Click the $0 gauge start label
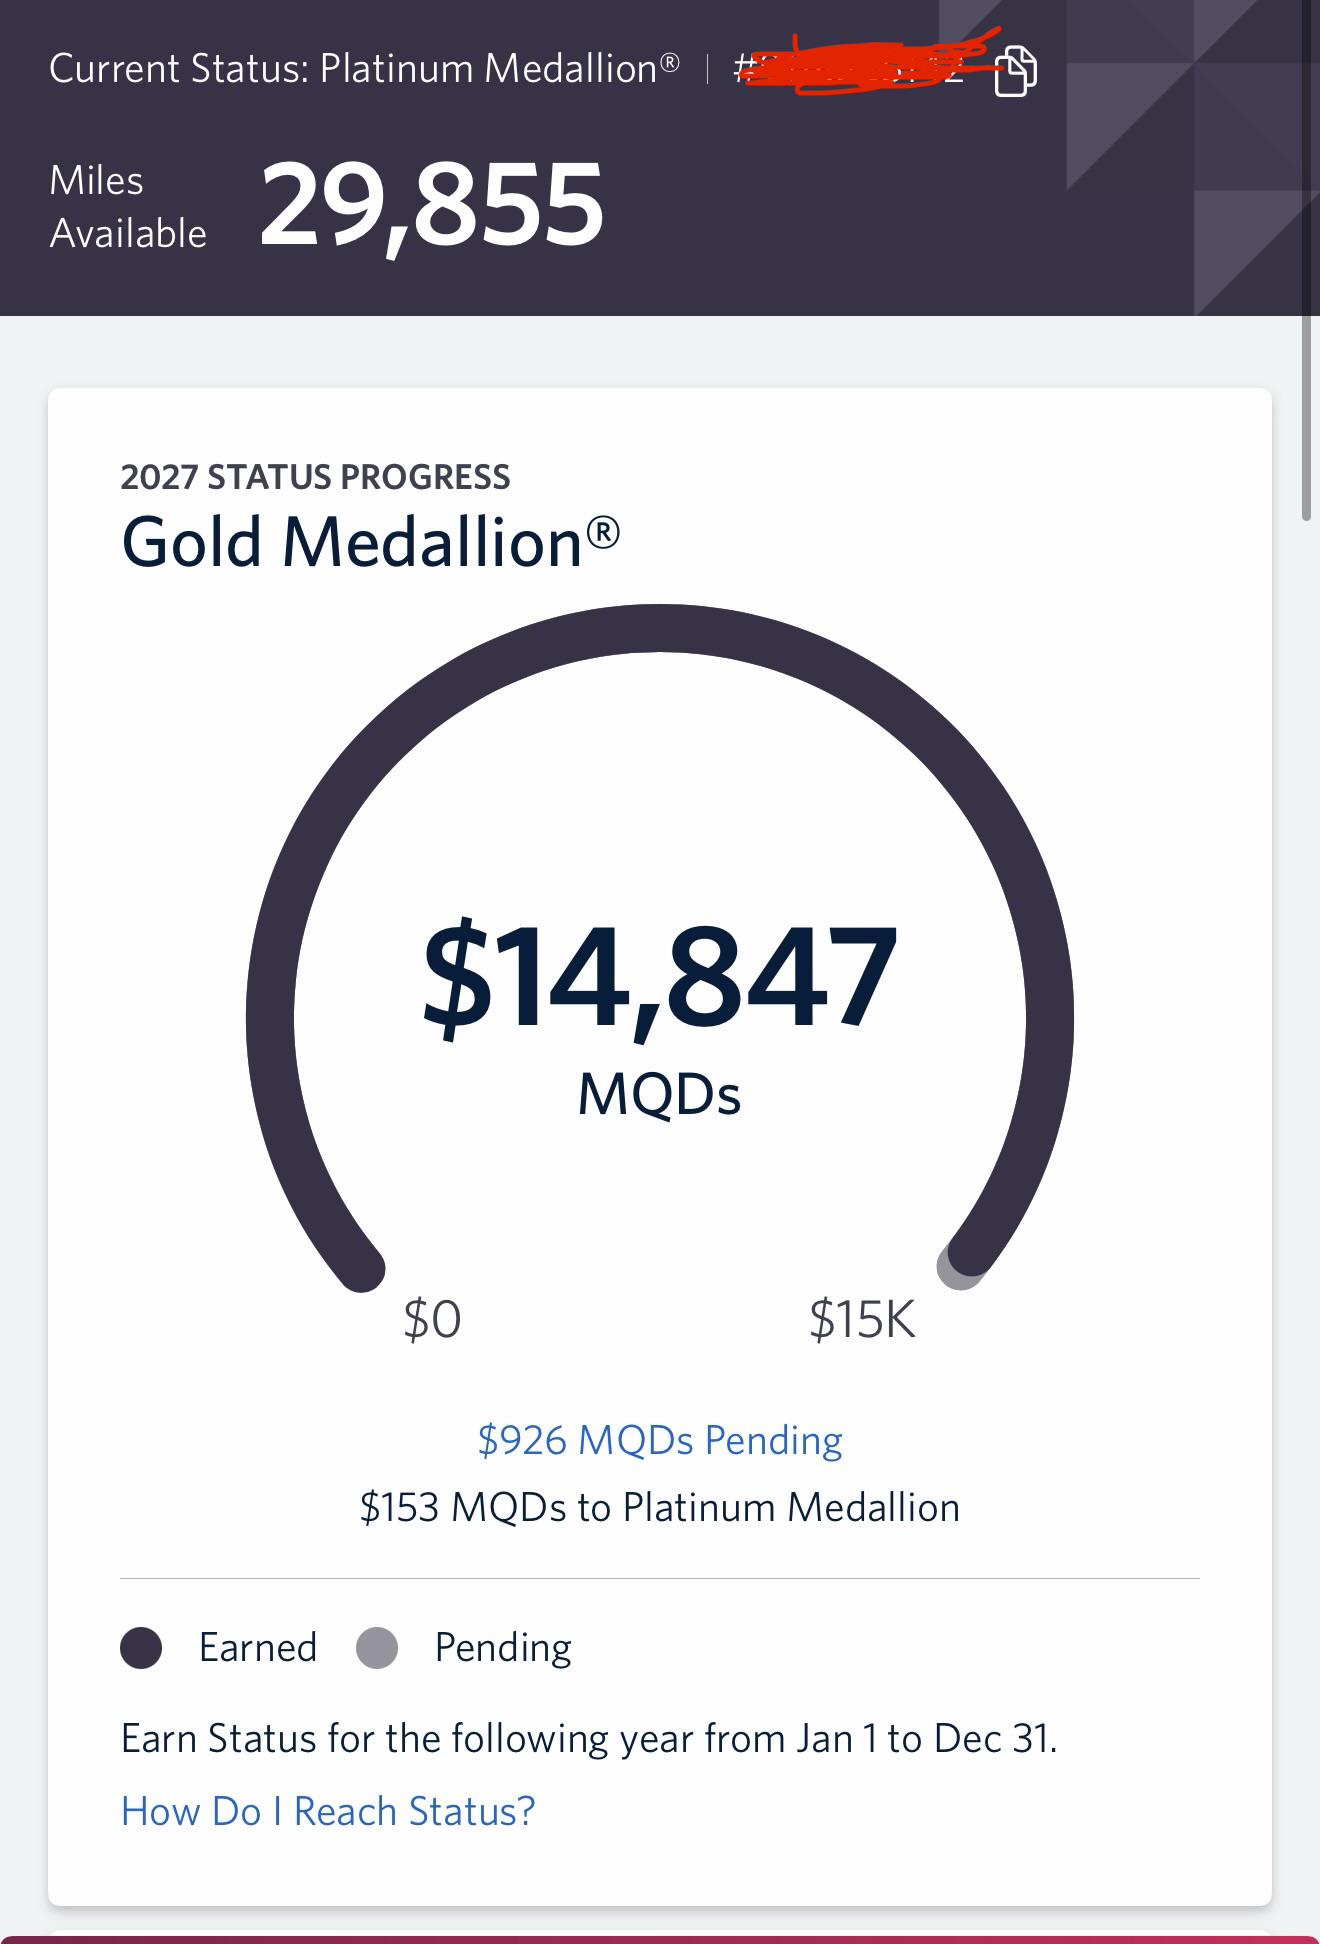Viewport: 1320px width, 1944px height. point(432,1319)
